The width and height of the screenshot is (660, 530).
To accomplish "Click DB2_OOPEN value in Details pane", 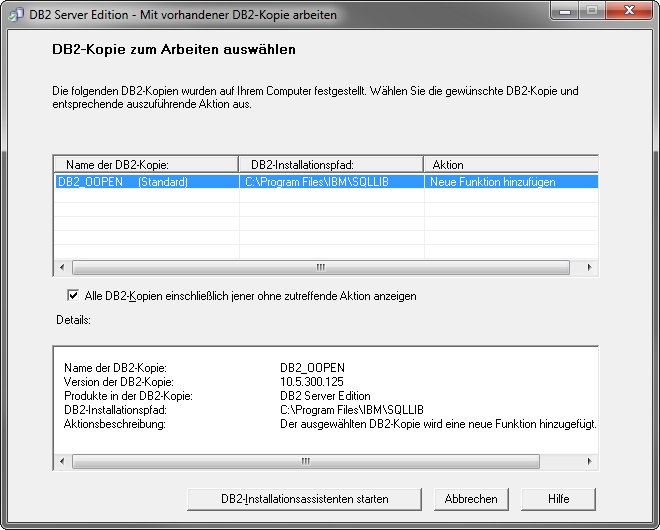I will pos(312,368).
